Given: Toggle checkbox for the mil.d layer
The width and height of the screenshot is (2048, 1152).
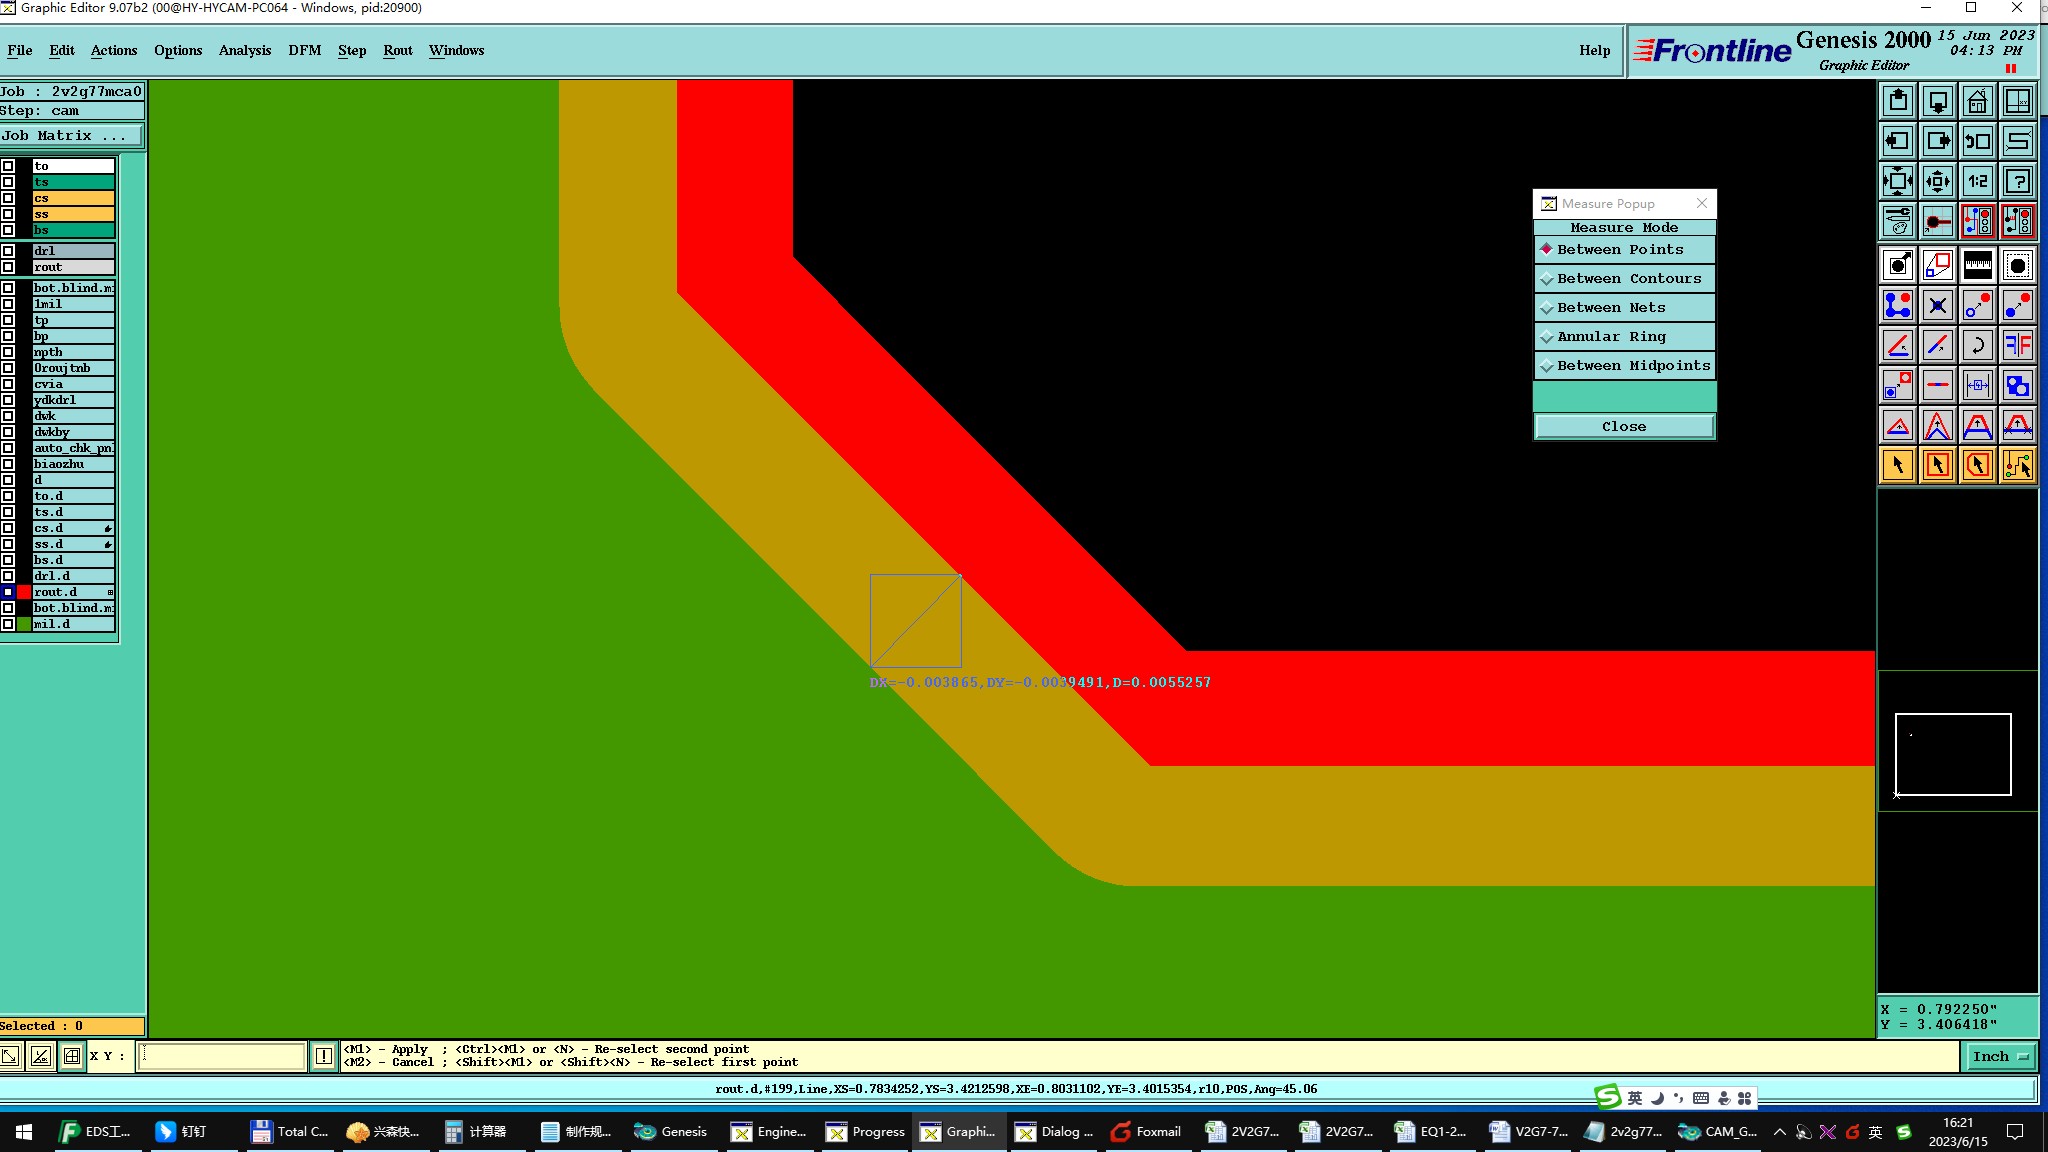Looking at the screenshot, I should (8, 624).
